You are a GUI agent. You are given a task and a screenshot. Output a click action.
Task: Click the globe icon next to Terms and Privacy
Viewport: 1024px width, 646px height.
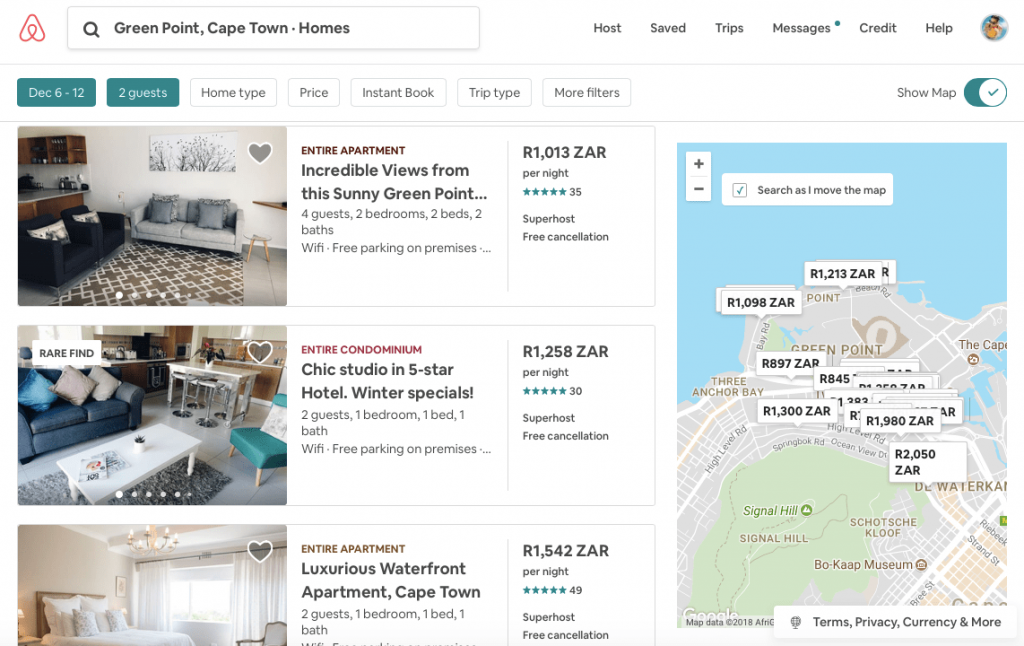click(x=793, y=622)
